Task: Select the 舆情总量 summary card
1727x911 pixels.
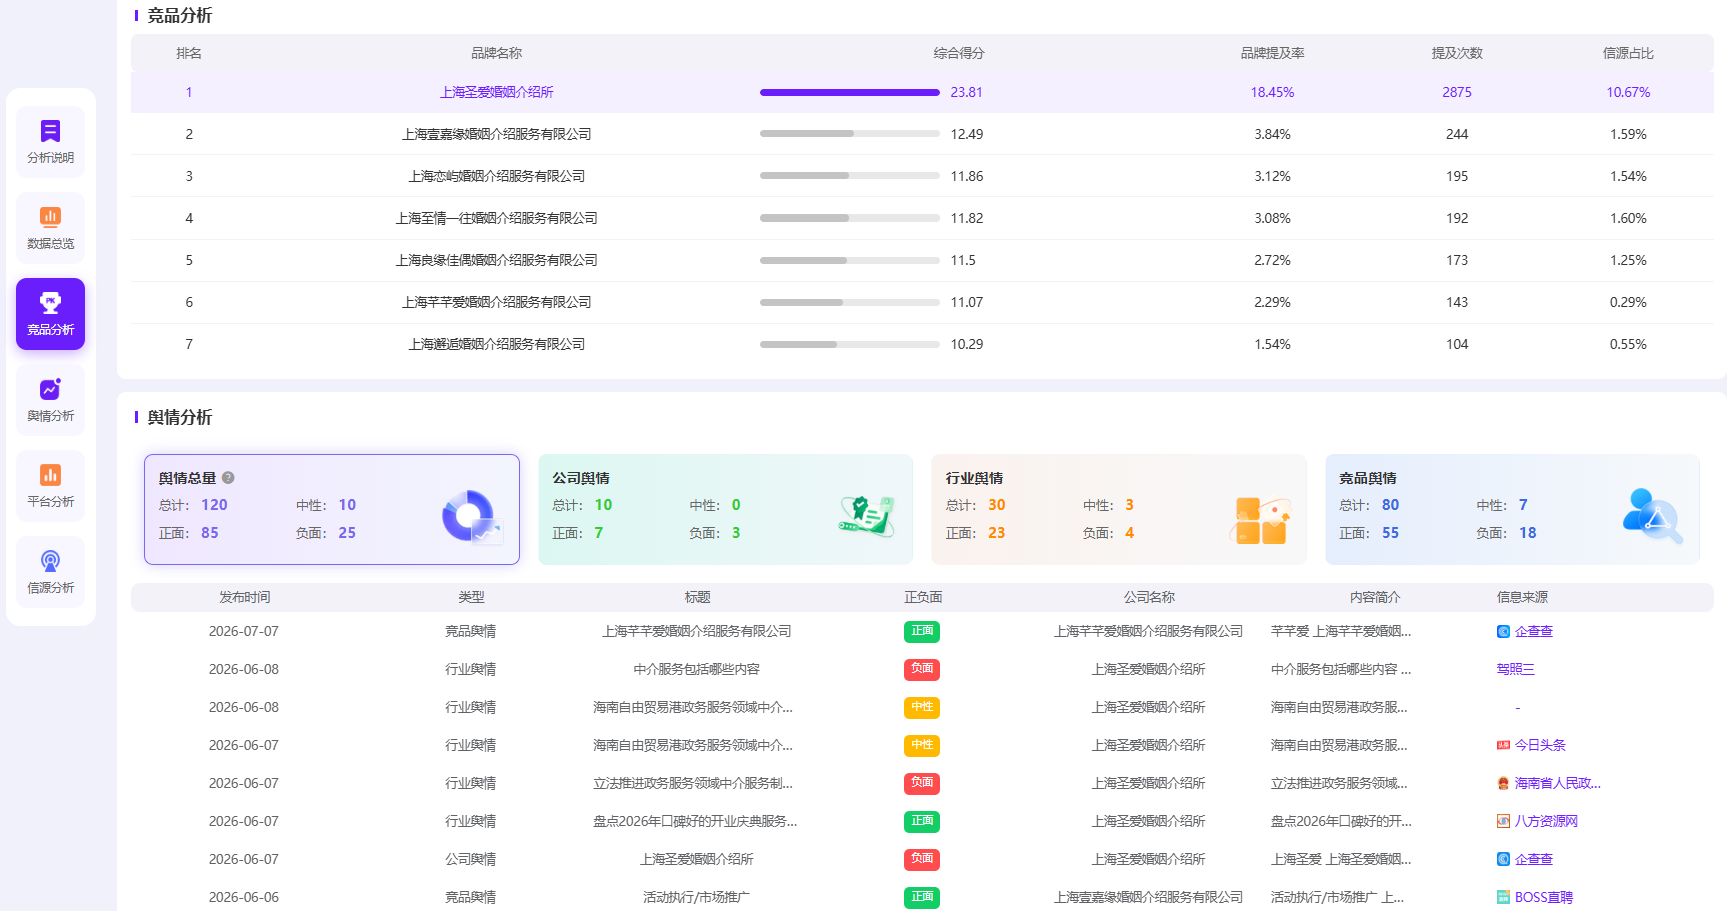Action: pos(332,510)
